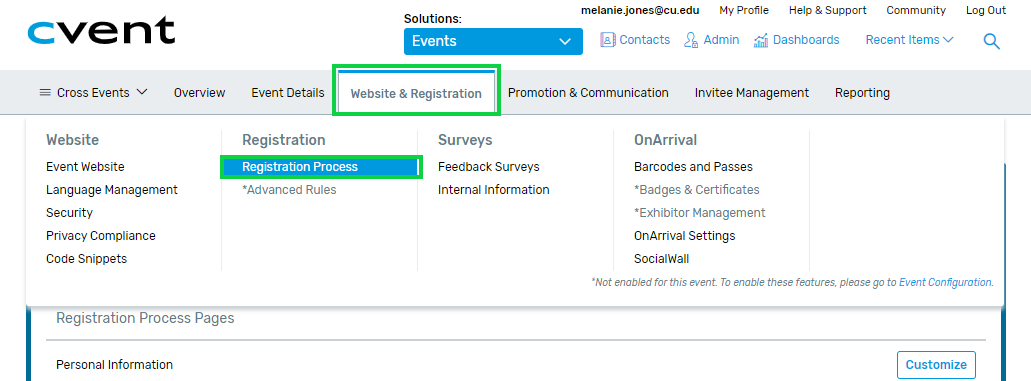
Task: Click the Dashboards chart icon
Action: [761, 40]
